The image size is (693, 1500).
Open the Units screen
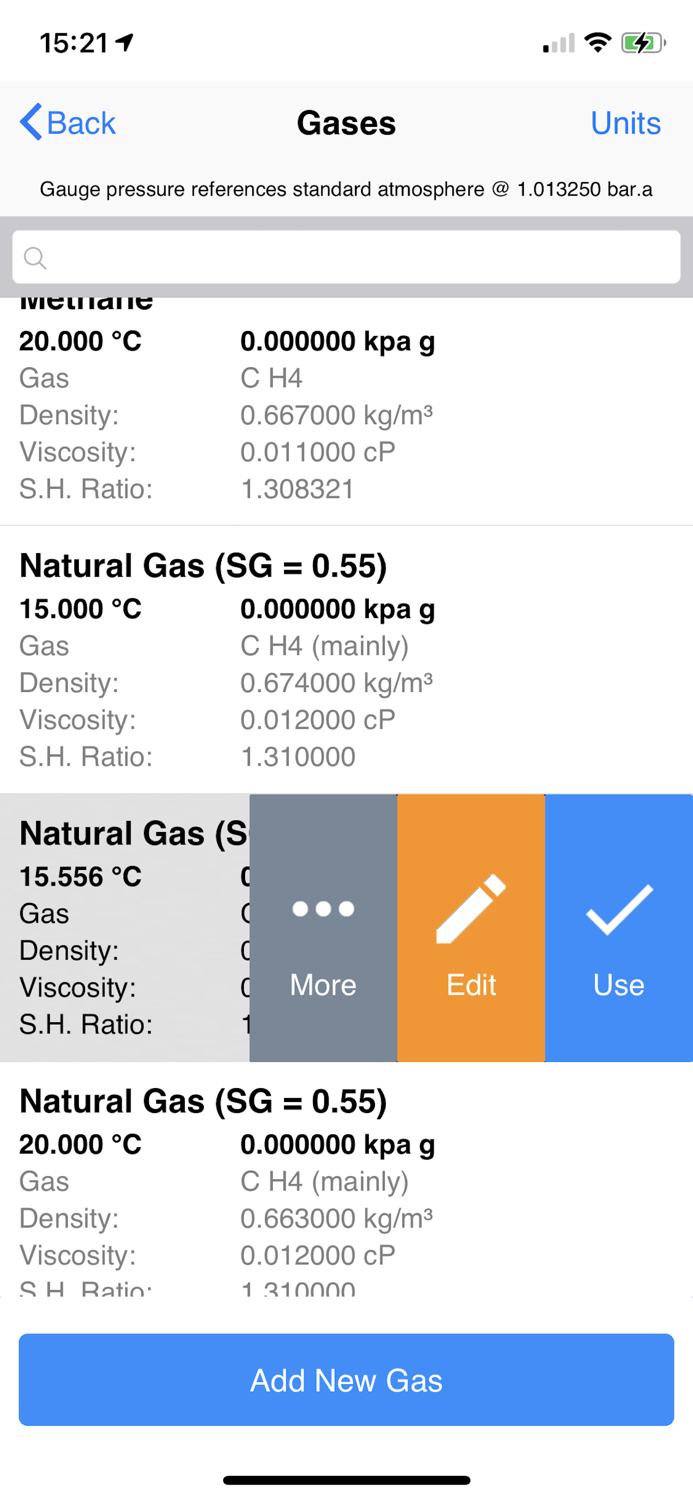pos(626,122)
